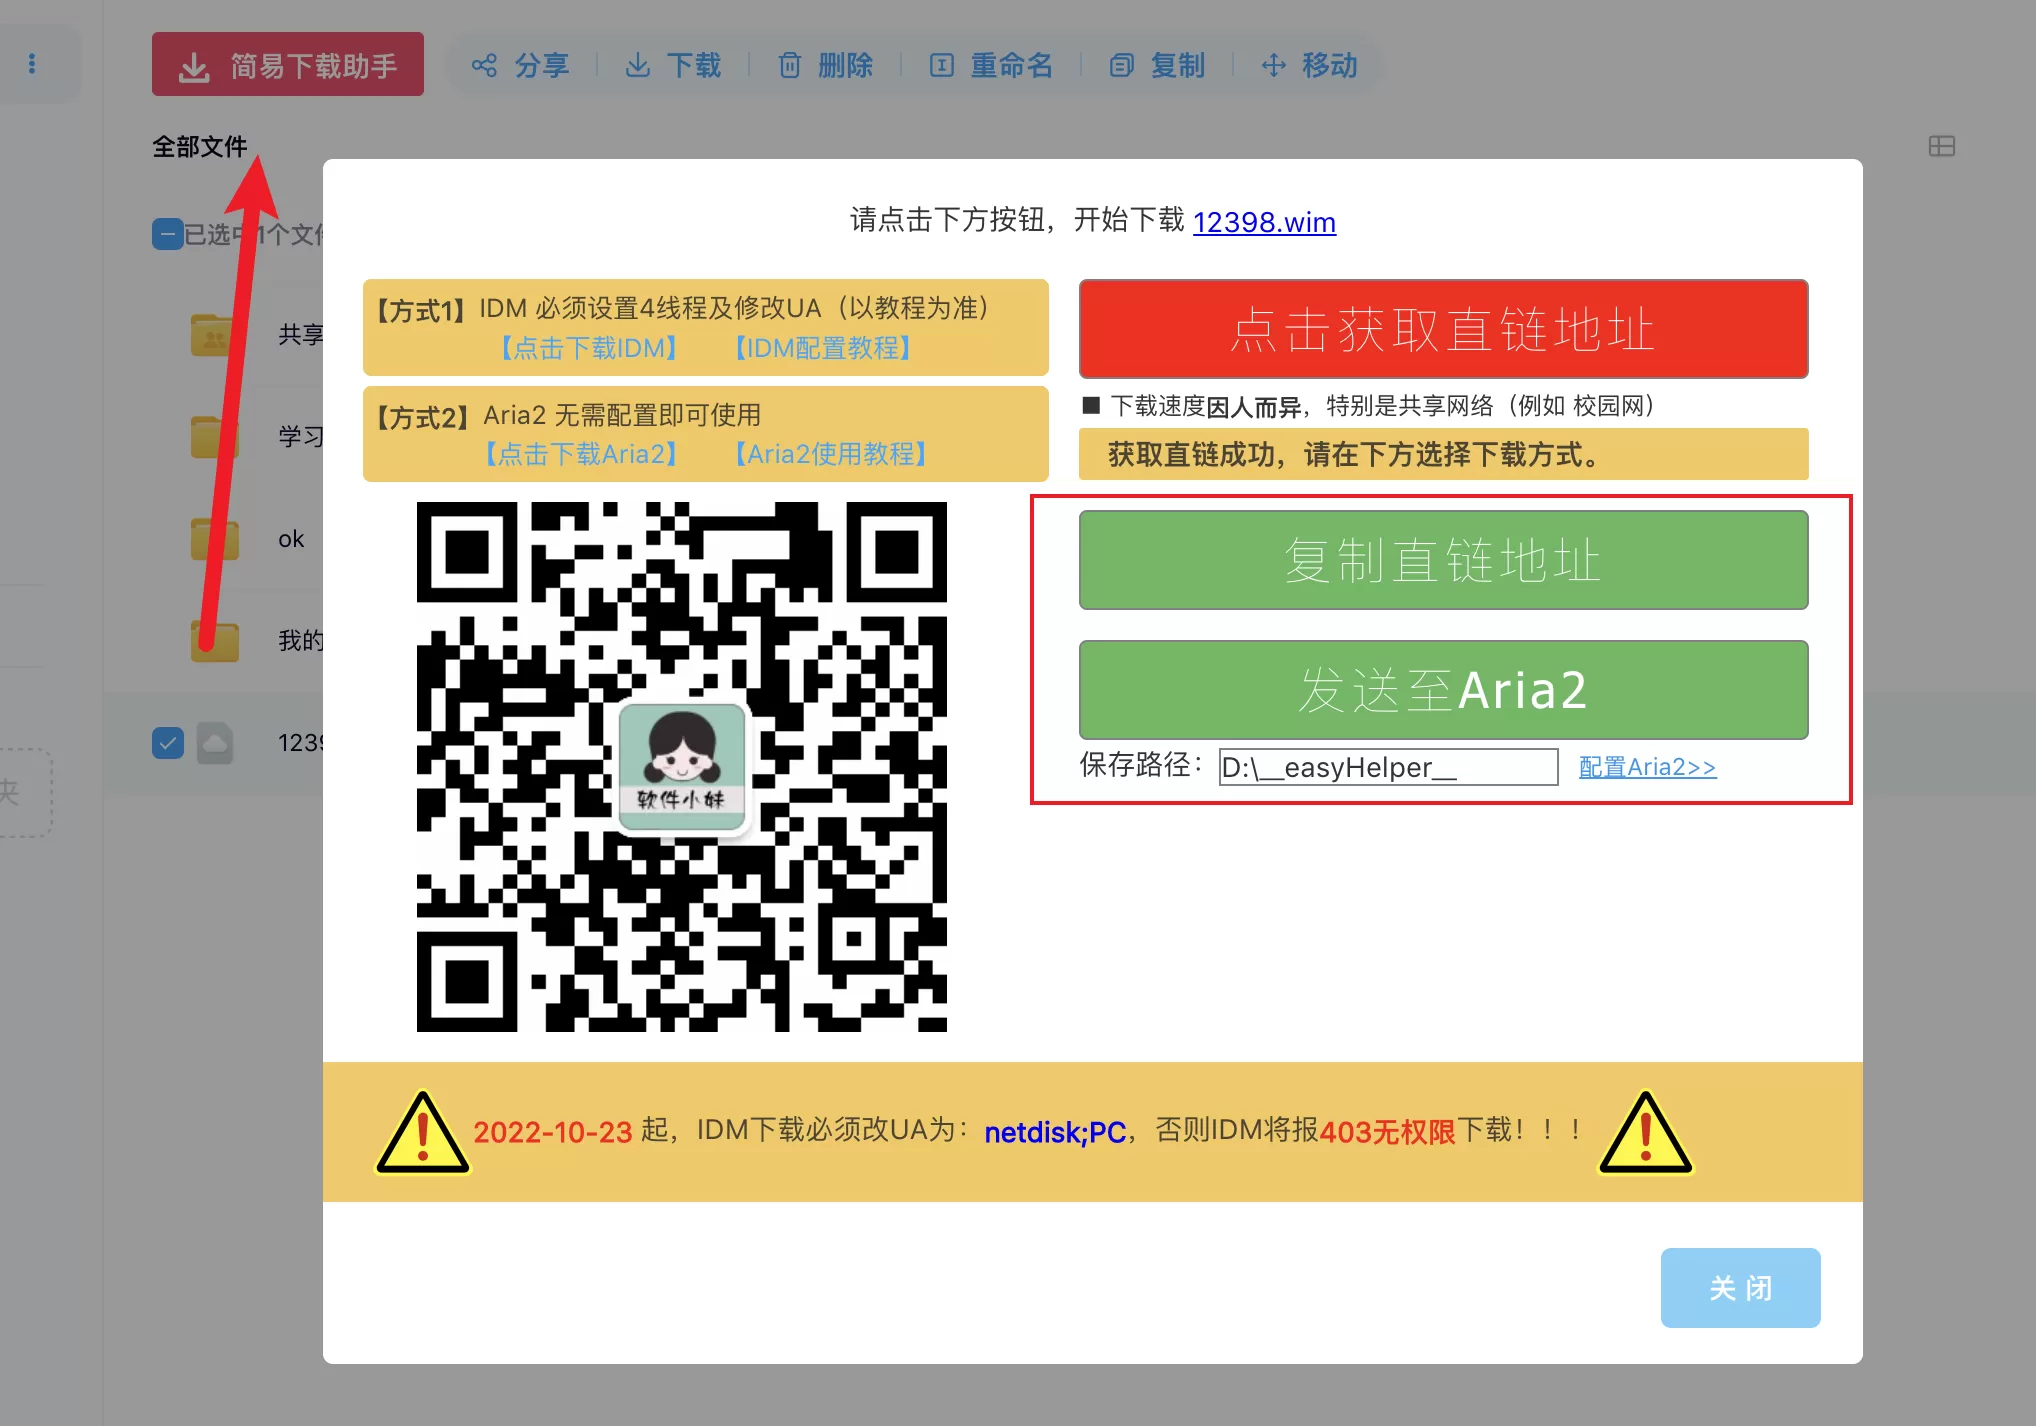Select the ok folder row

click(x=290, y=539)
